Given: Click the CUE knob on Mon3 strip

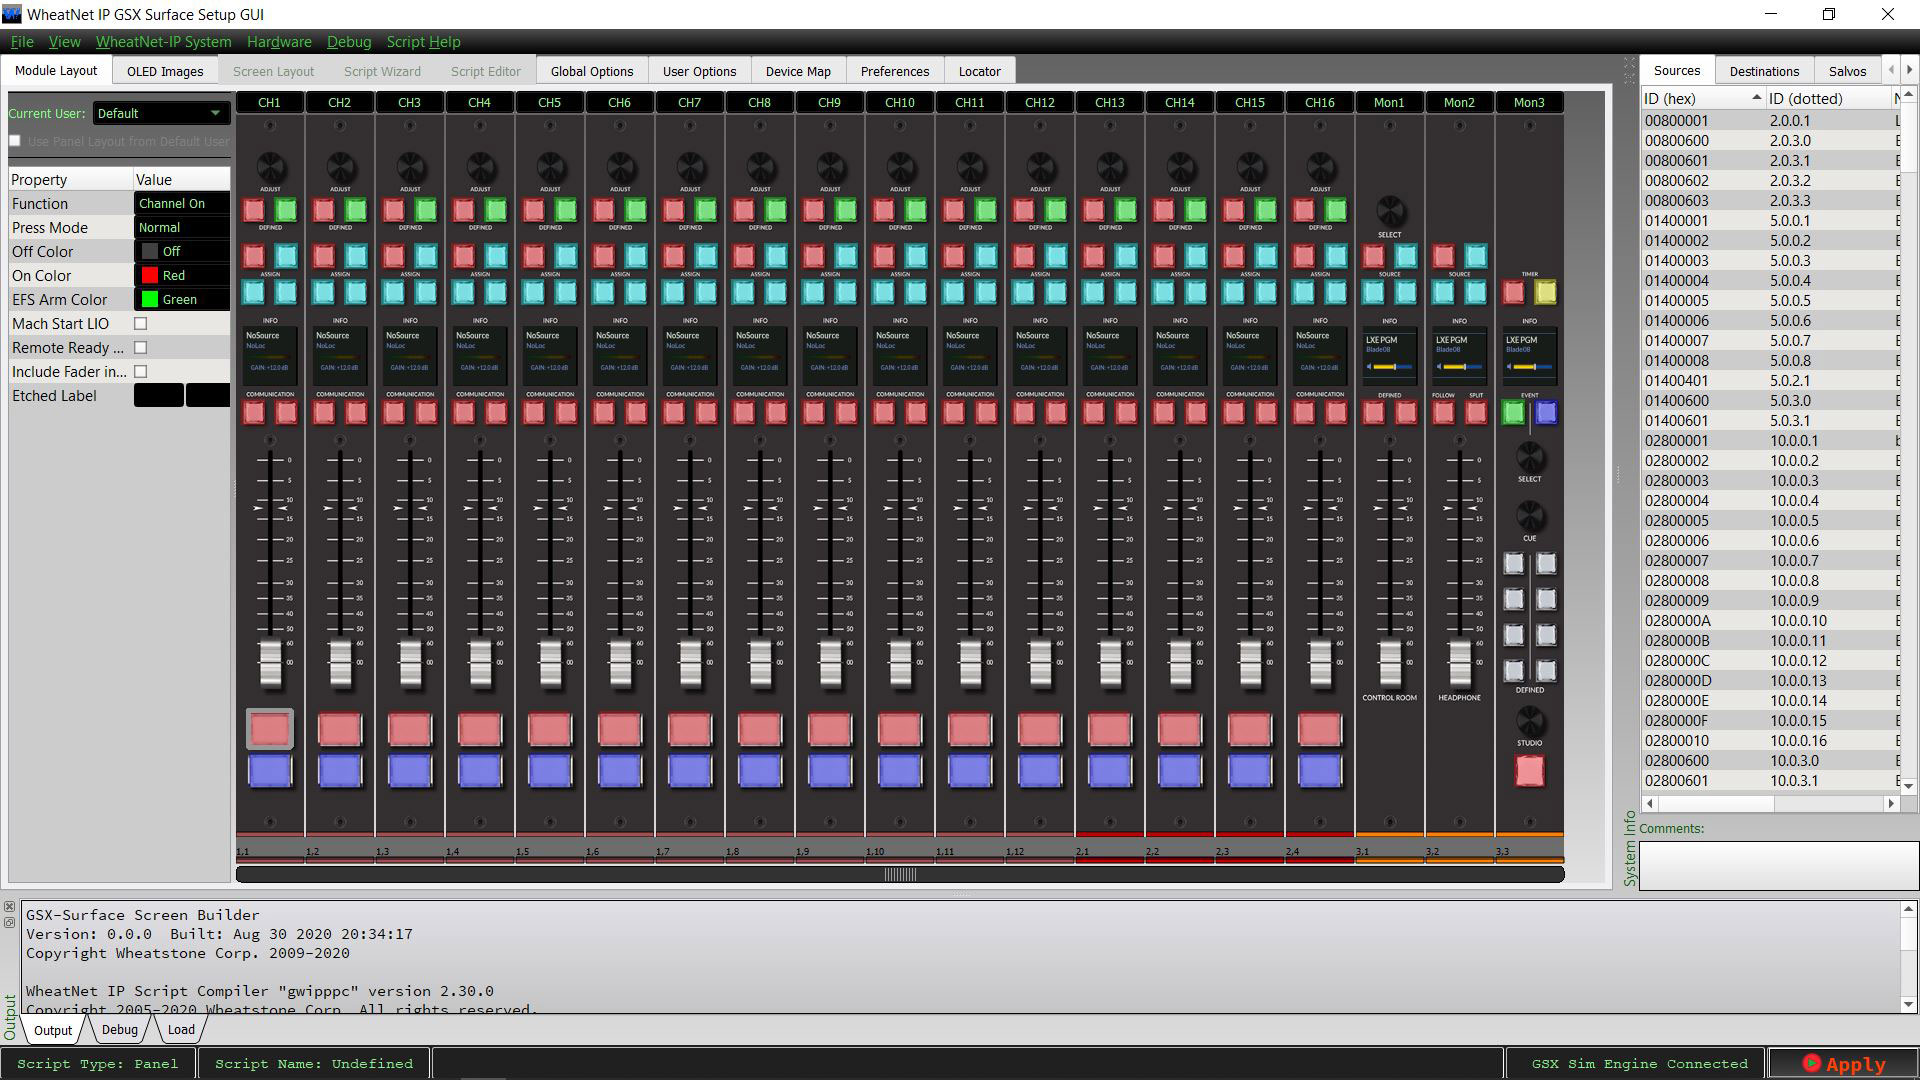Looking at the screenshot, I should (x=1529, y=516).
